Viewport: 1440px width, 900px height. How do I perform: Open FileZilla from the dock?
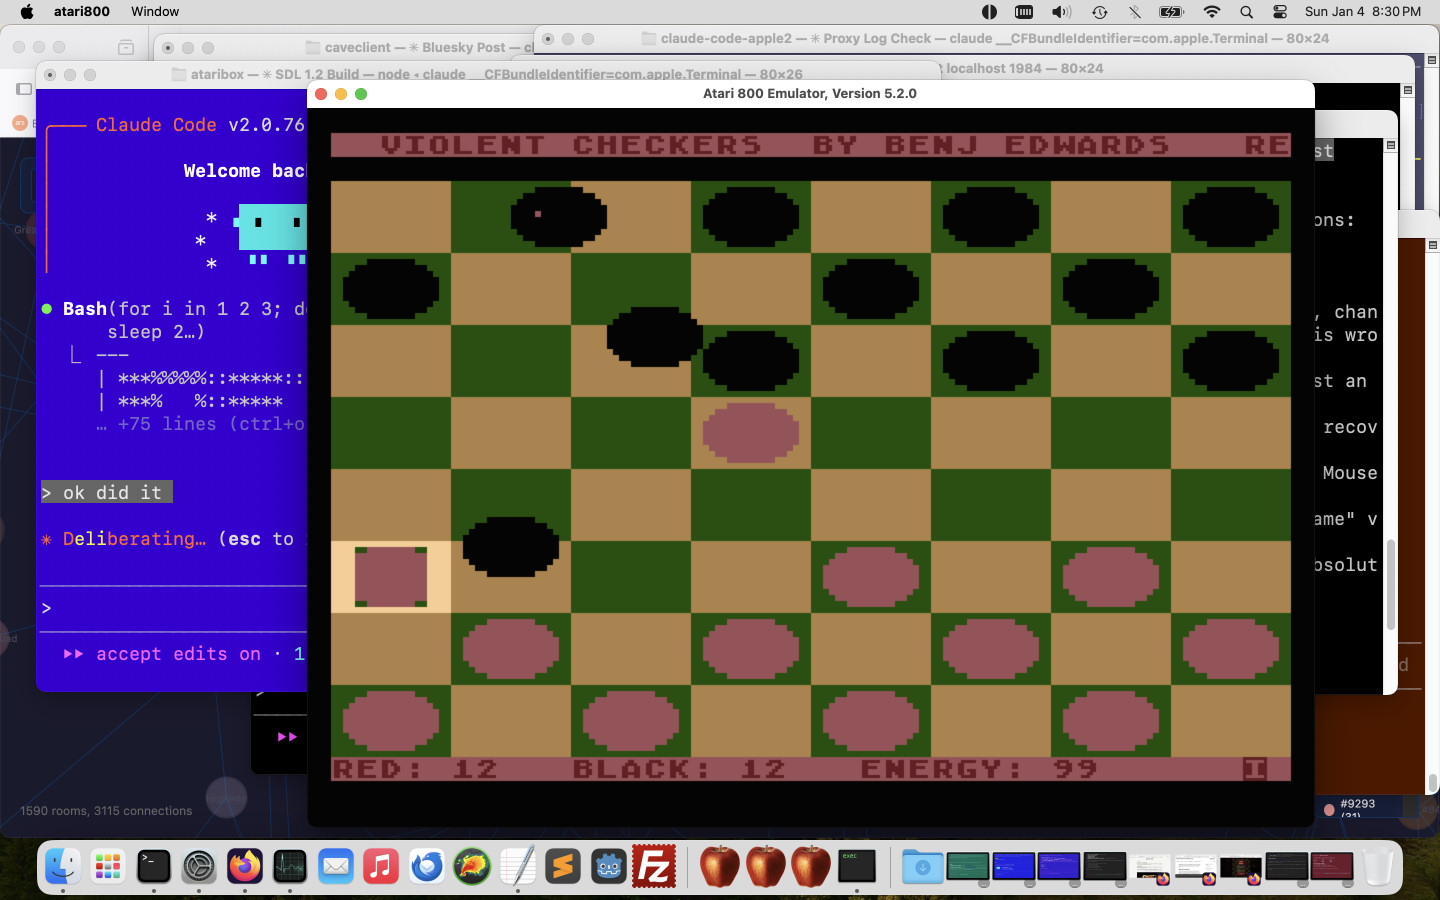coord(654,866)
